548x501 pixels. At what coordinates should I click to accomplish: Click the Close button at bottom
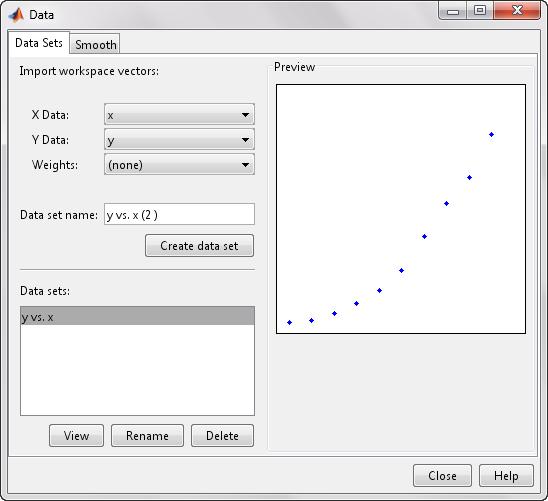point(442,475)
